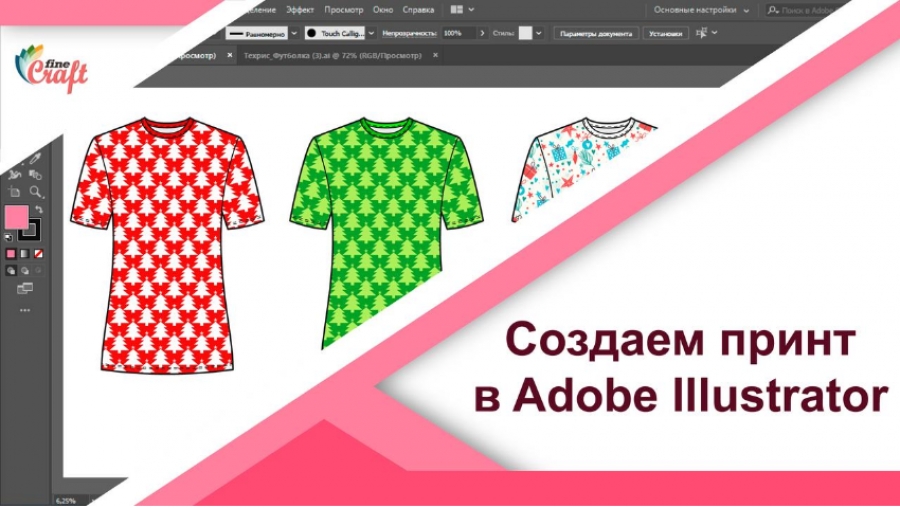Open Edit Toolbar three dots
Screen dimensions: 900x508
pyautogui.click(x=25, y=311)
